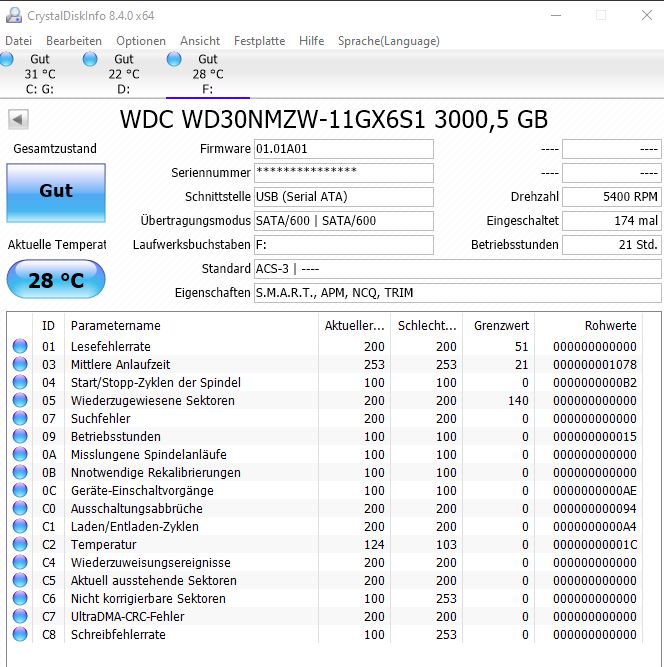Viewport: 664px width, 667px height.
Task: Click the Parametername column header
Action: coord(191,325)
